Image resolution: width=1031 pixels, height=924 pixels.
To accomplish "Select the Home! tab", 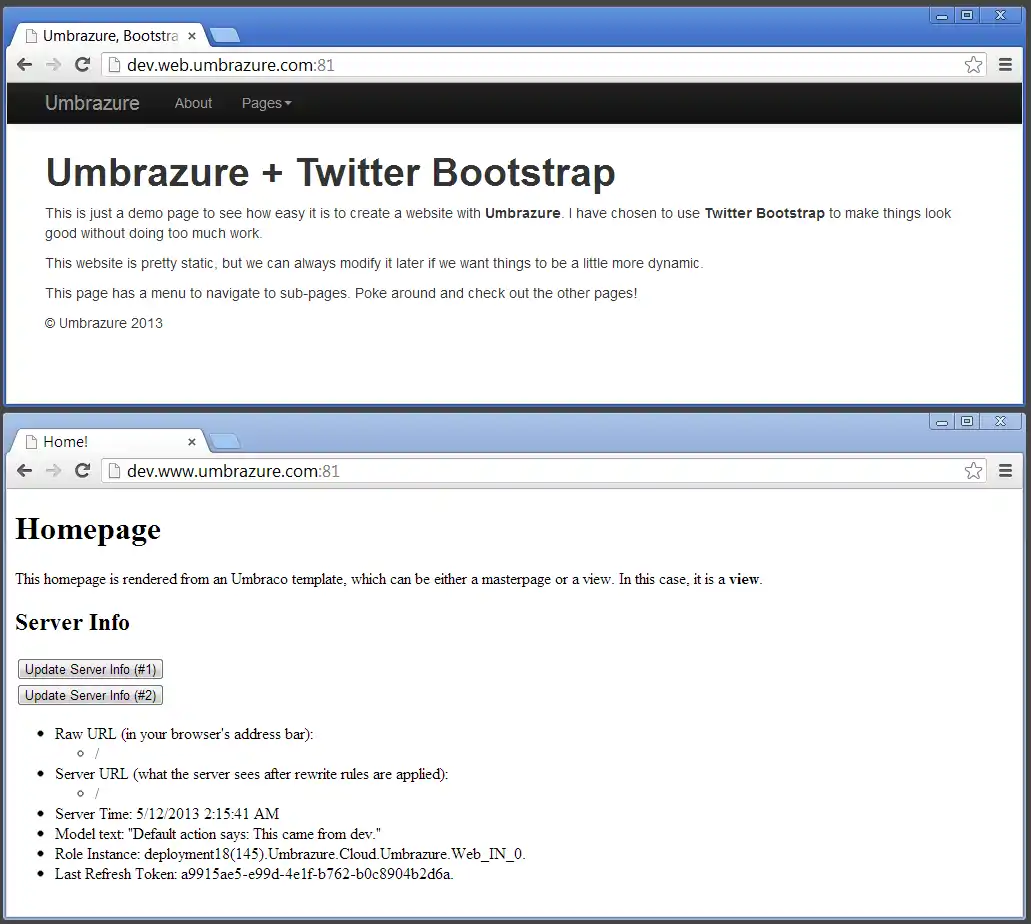I will pos(110,442).
